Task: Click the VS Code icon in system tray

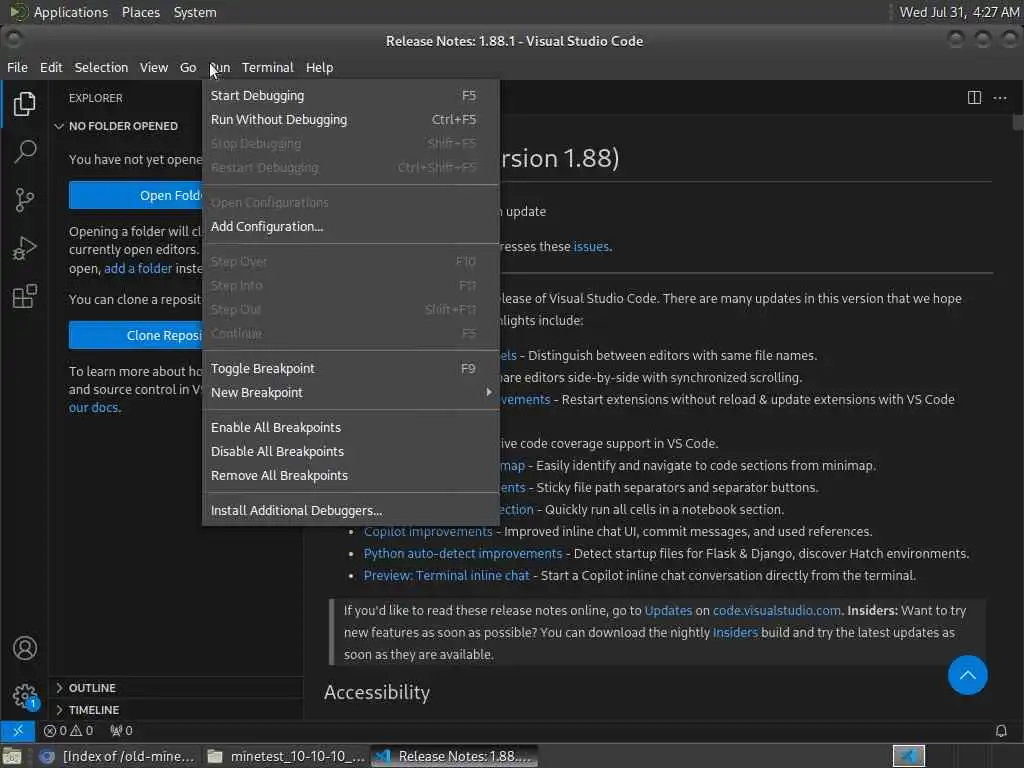Action: point(908,756)
